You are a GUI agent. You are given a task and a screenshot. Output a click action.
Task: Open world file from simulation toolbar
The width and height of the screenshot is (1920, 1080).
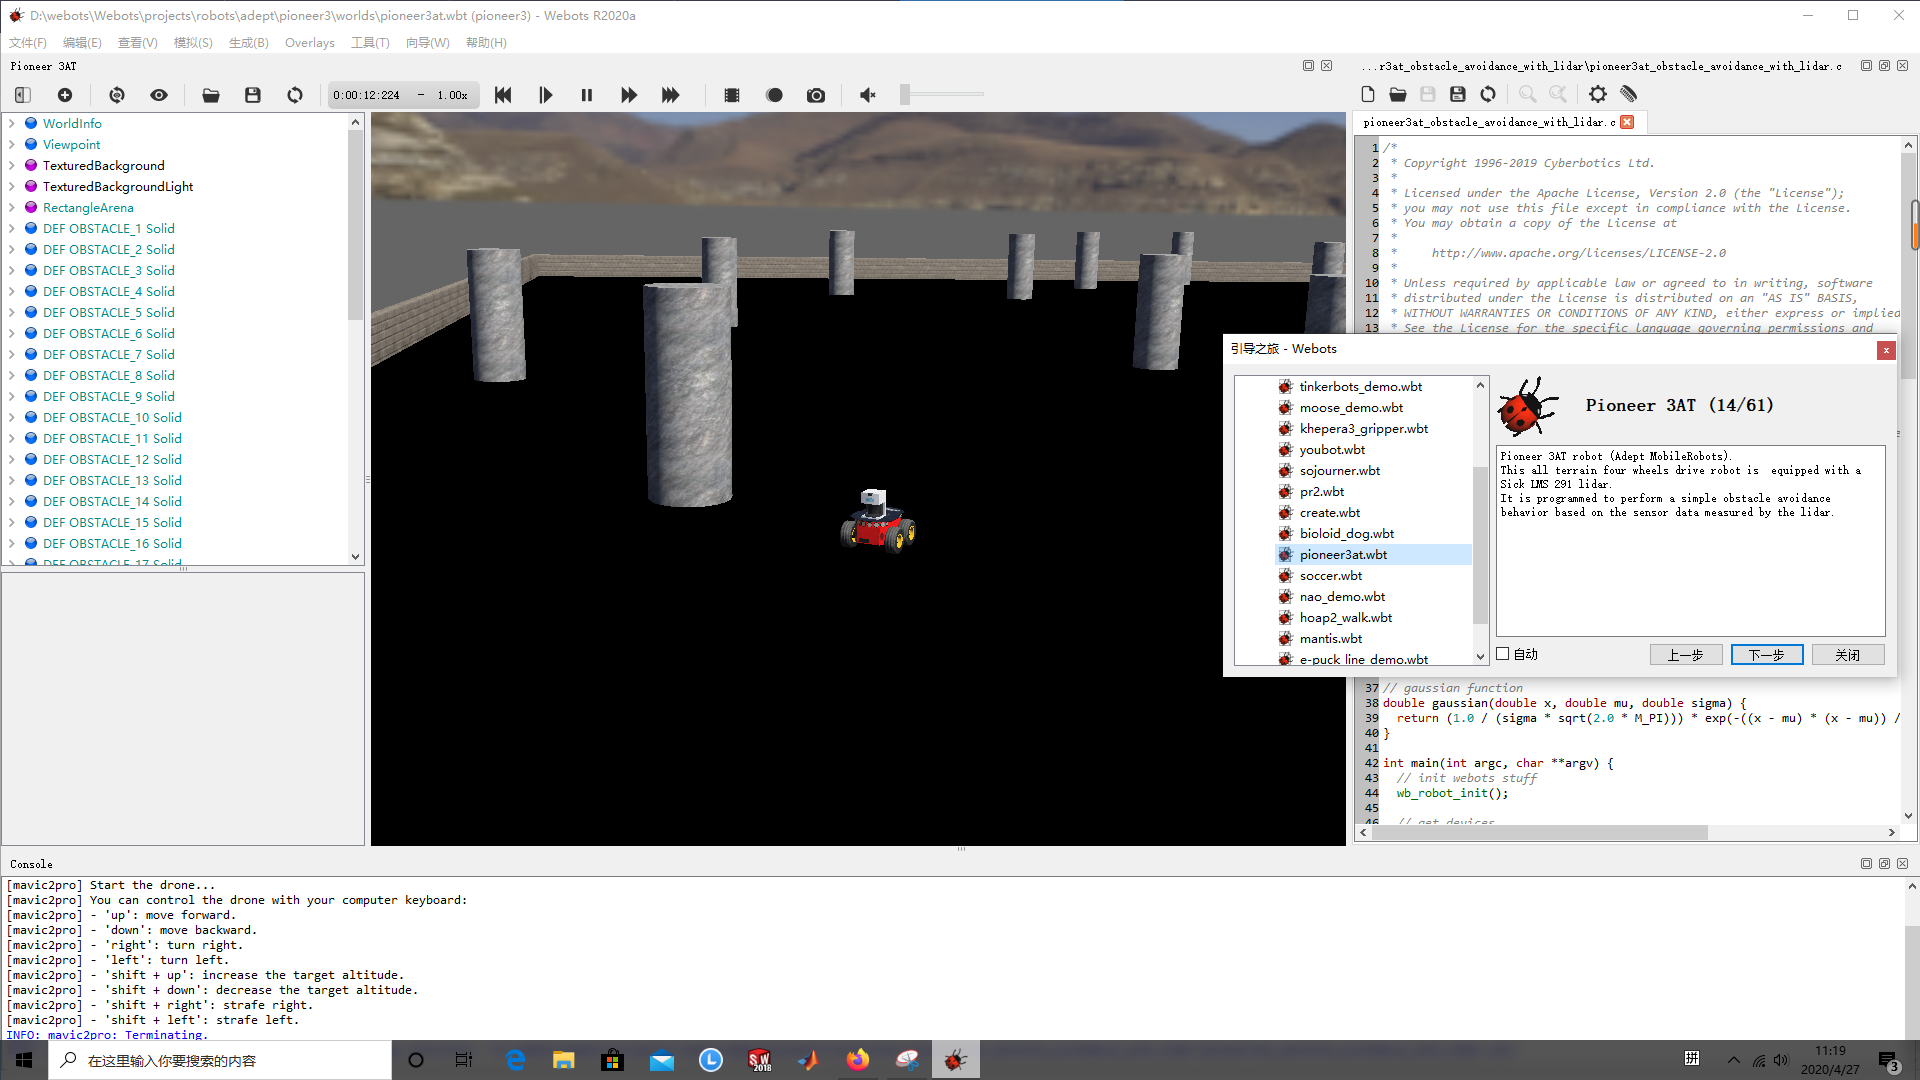pyautogui.click(x=211, y=95)
